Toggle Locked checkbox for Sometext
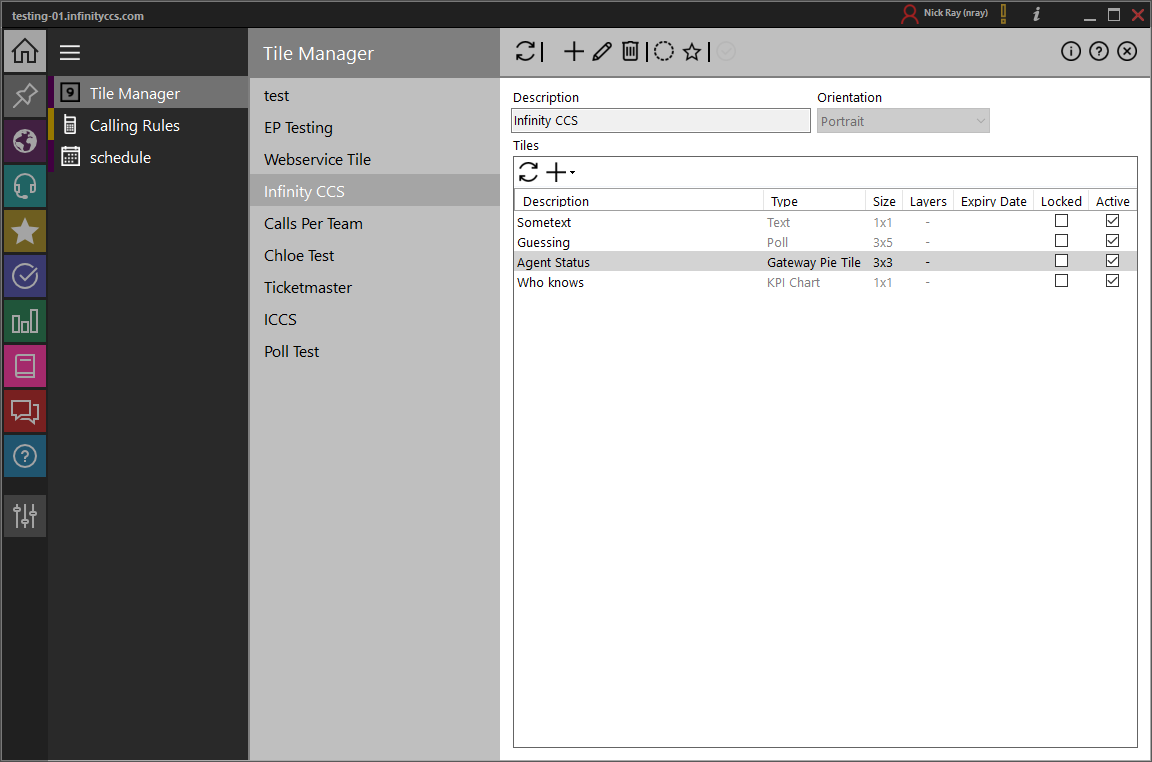 [x=1061, y=220]
